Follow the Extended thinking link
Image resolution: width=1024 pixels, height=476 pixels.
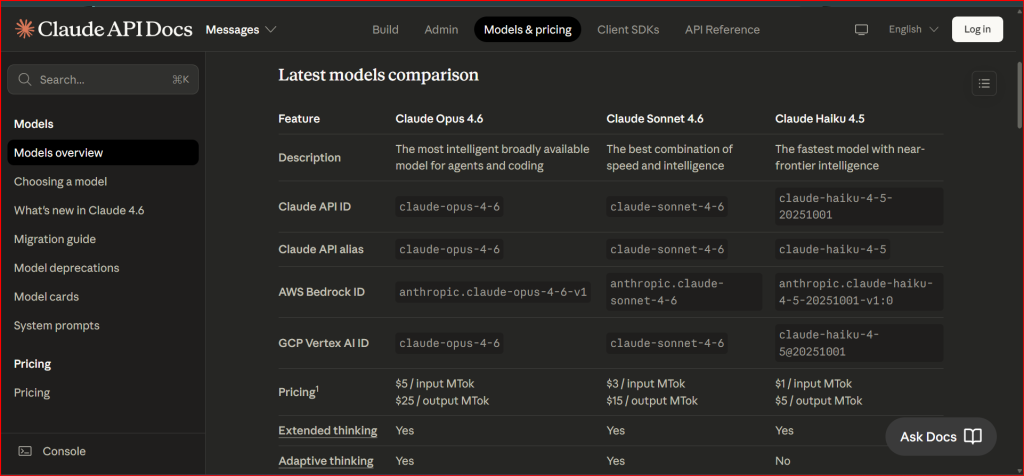tap(327, 431)
